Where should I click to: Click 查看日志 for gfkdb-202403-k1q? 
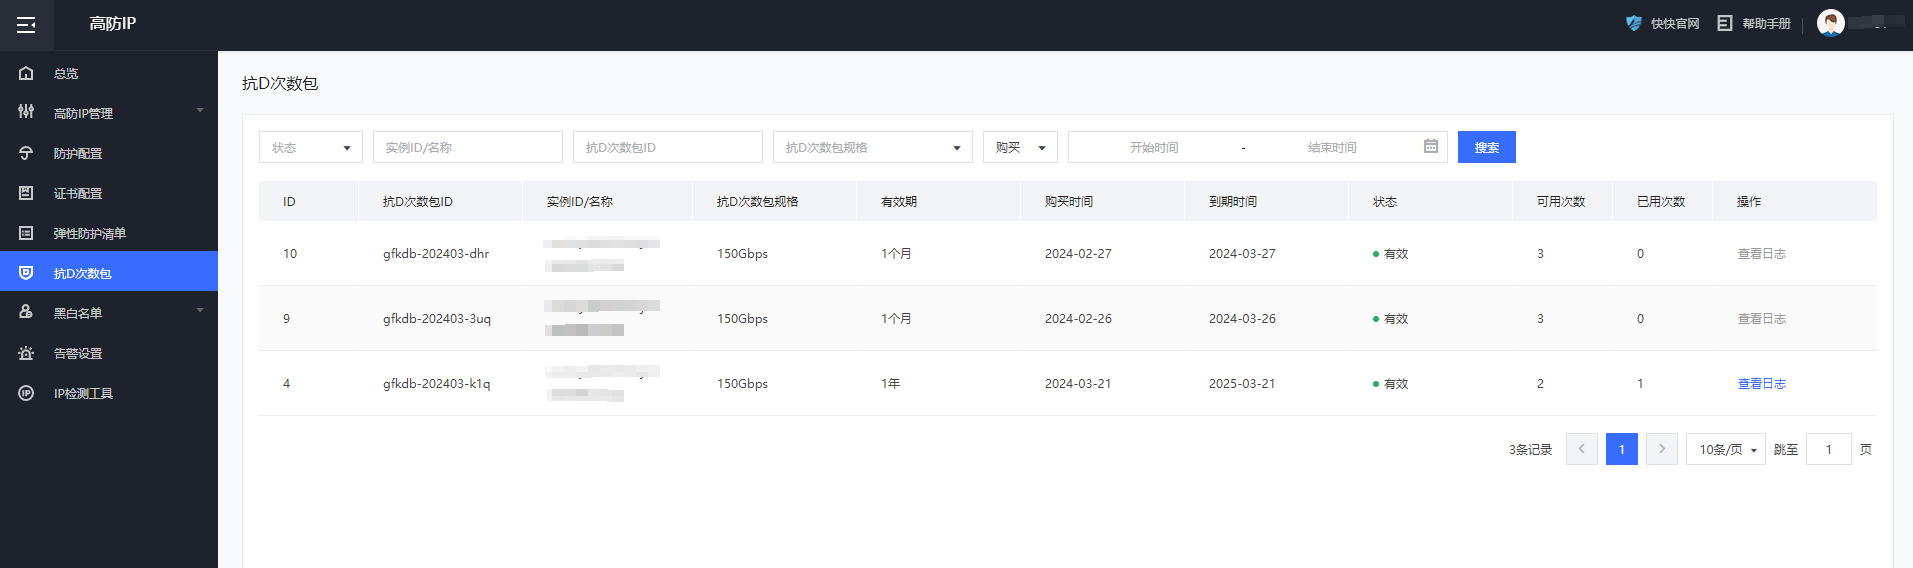[1761, 383]
